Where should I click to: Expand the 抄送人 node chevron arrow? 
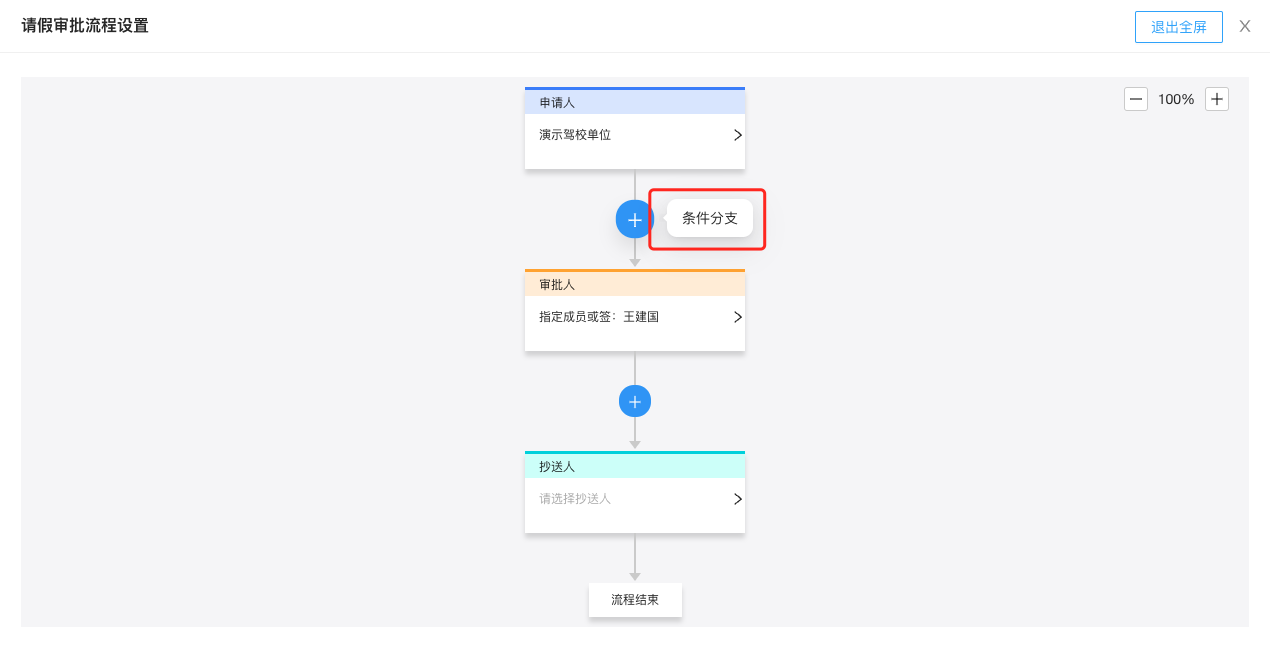click(738, 499)
